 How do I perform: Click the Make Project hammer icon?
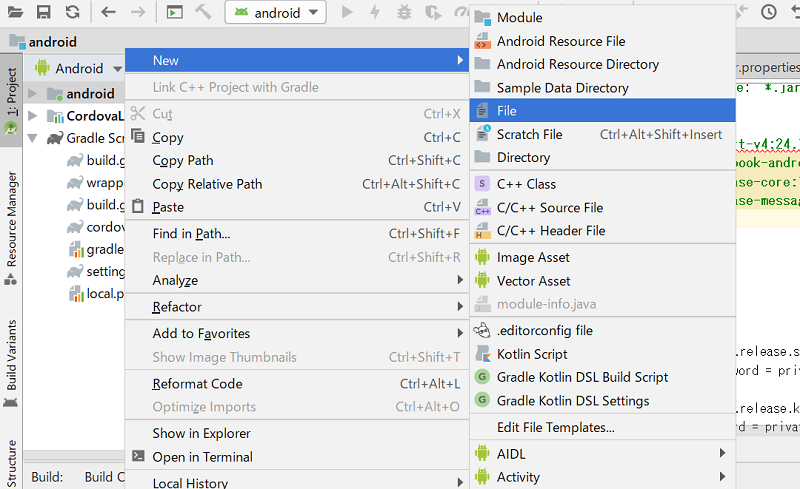point(203,12)
